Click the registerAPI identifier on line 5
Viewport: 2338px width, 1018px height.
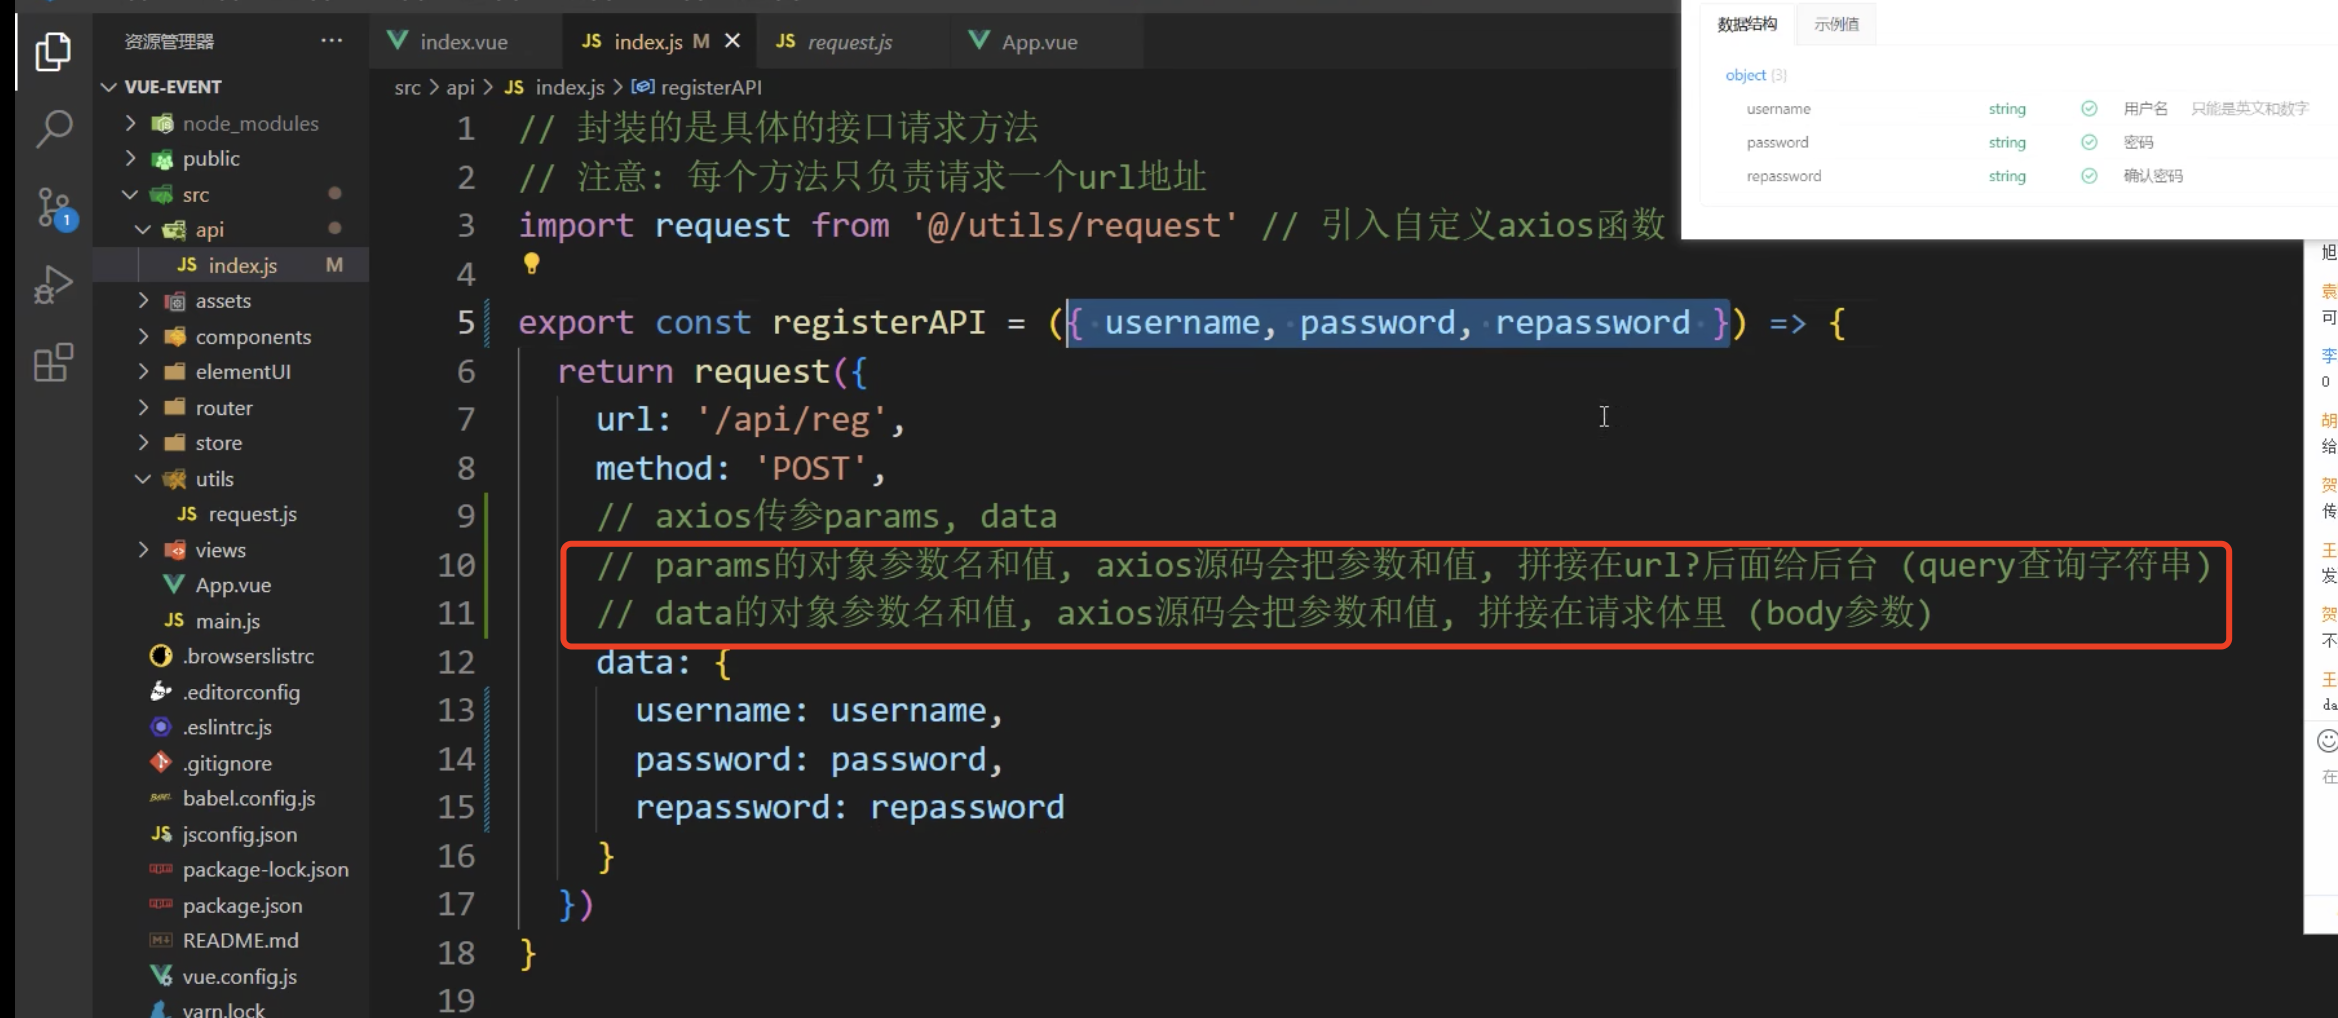(878, 322)
